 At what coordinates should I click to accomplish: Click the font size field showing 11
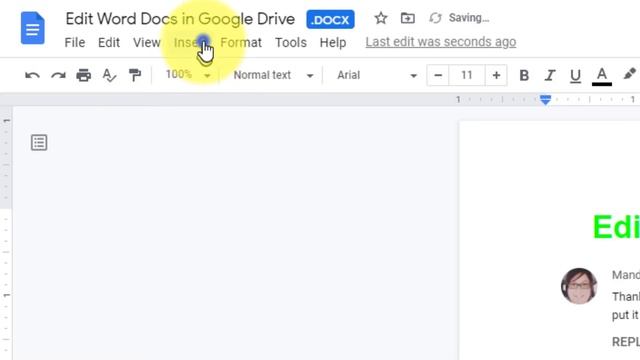[x=467, y=75]
